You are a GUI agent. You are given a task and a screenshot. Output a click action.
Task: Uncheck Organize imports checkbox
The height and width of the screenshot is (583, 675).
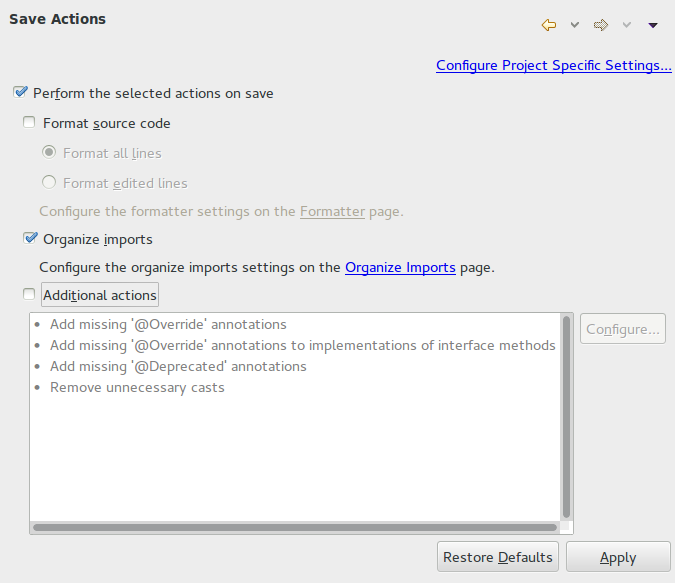(x=30, y=239)
